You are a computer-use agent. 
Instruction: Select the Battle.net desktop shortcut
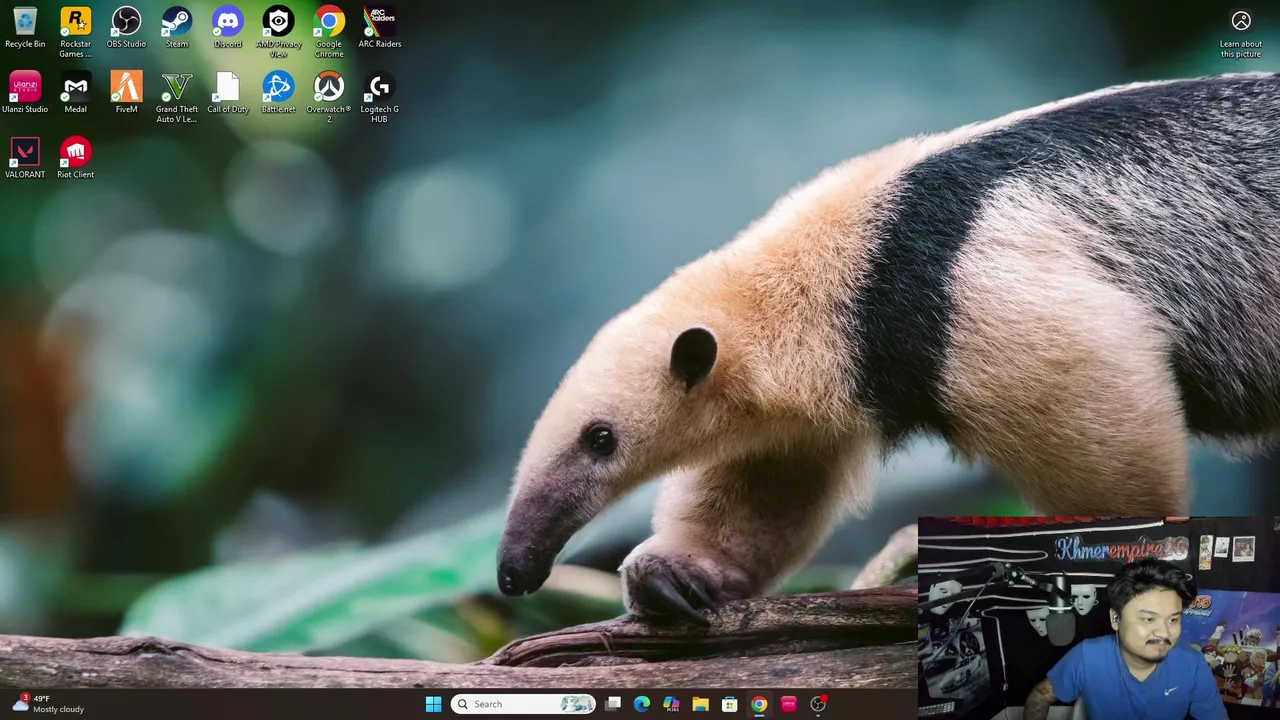click(278, 93)
